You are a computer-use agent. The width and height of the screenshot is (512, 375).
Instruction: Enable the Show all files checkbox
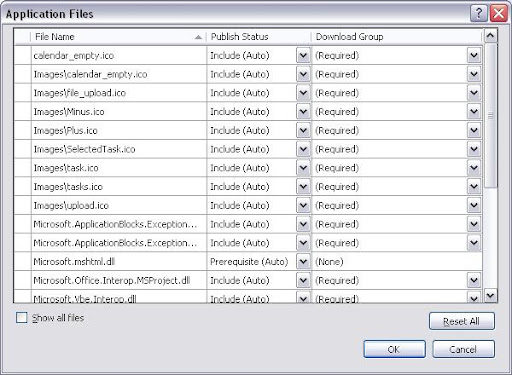[x=22, y=318]
